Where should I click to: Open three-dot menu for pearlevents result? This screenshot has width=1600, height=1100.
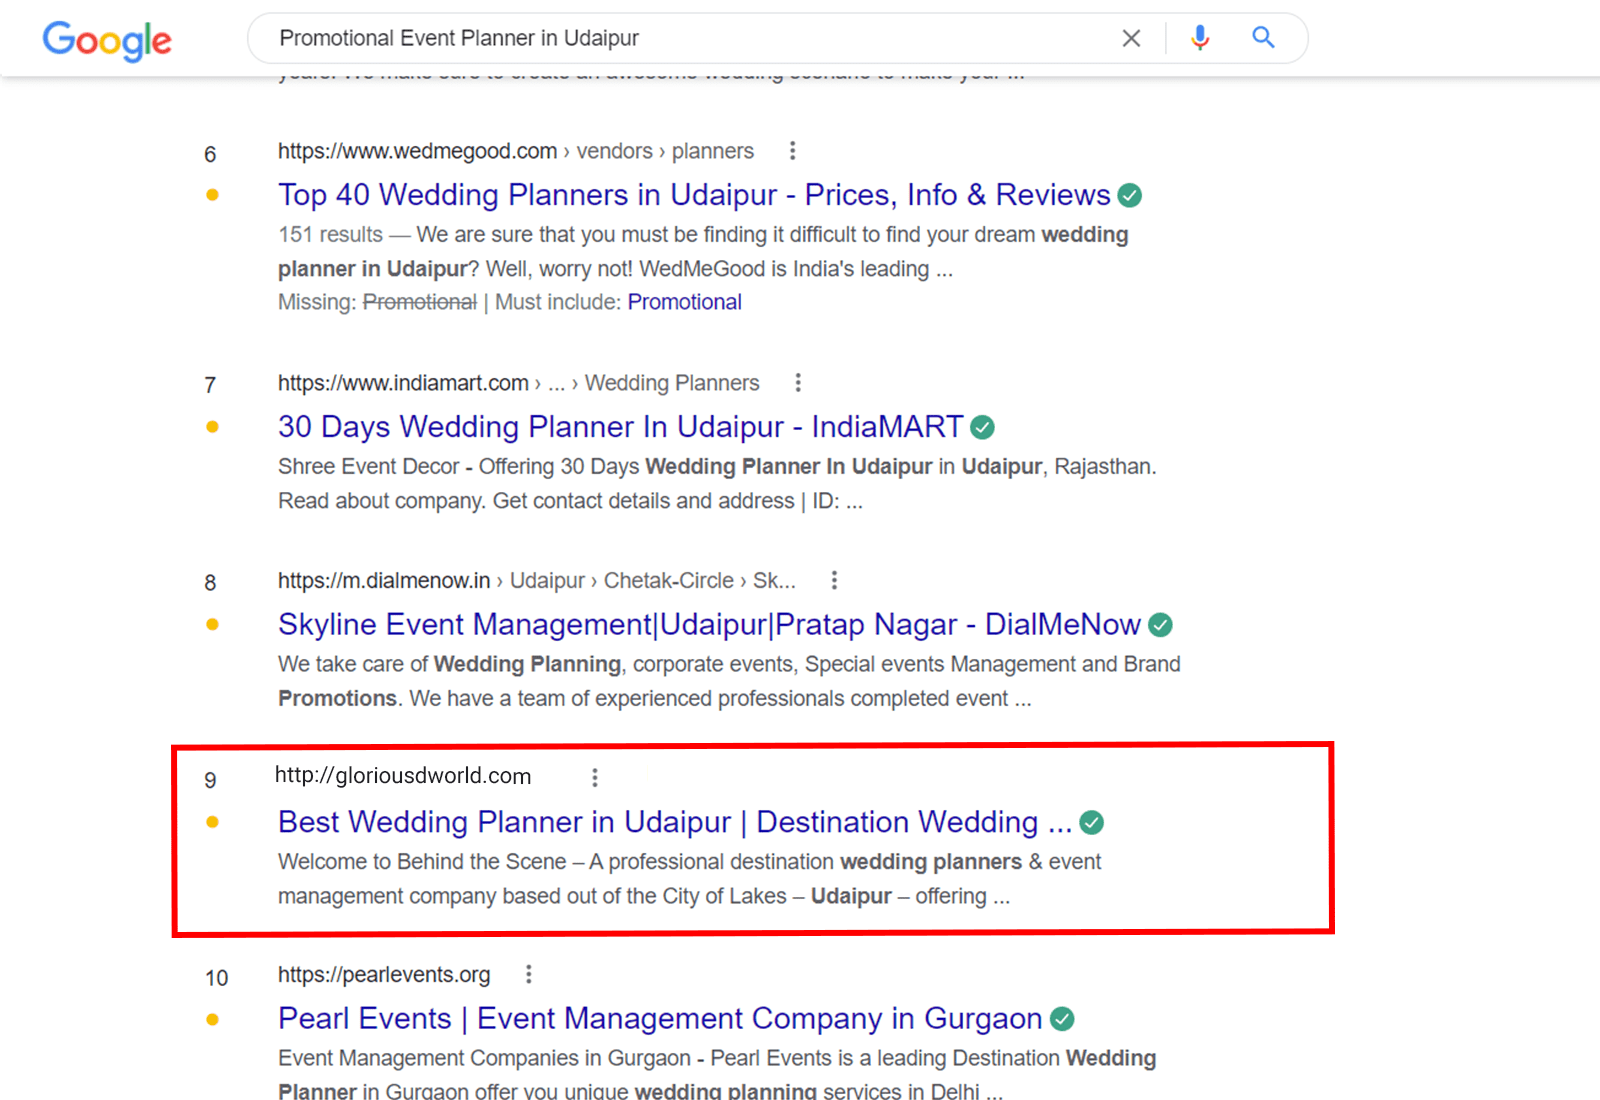(529, 974)
